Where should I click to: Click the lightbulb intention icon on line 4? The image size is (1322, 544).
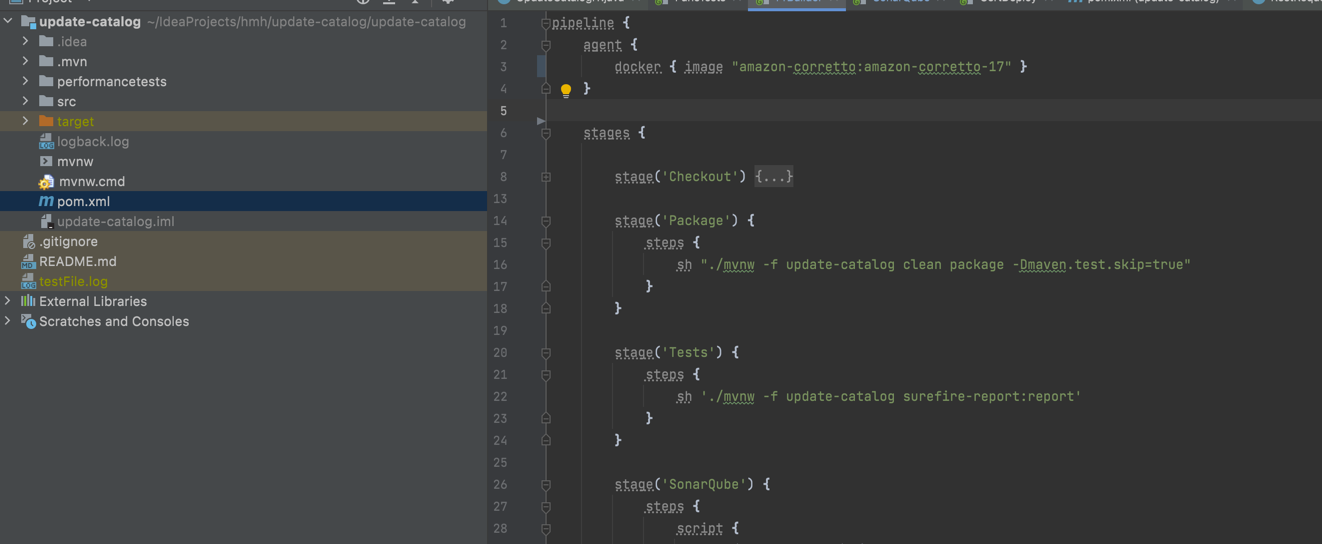[x=566, y=90]
